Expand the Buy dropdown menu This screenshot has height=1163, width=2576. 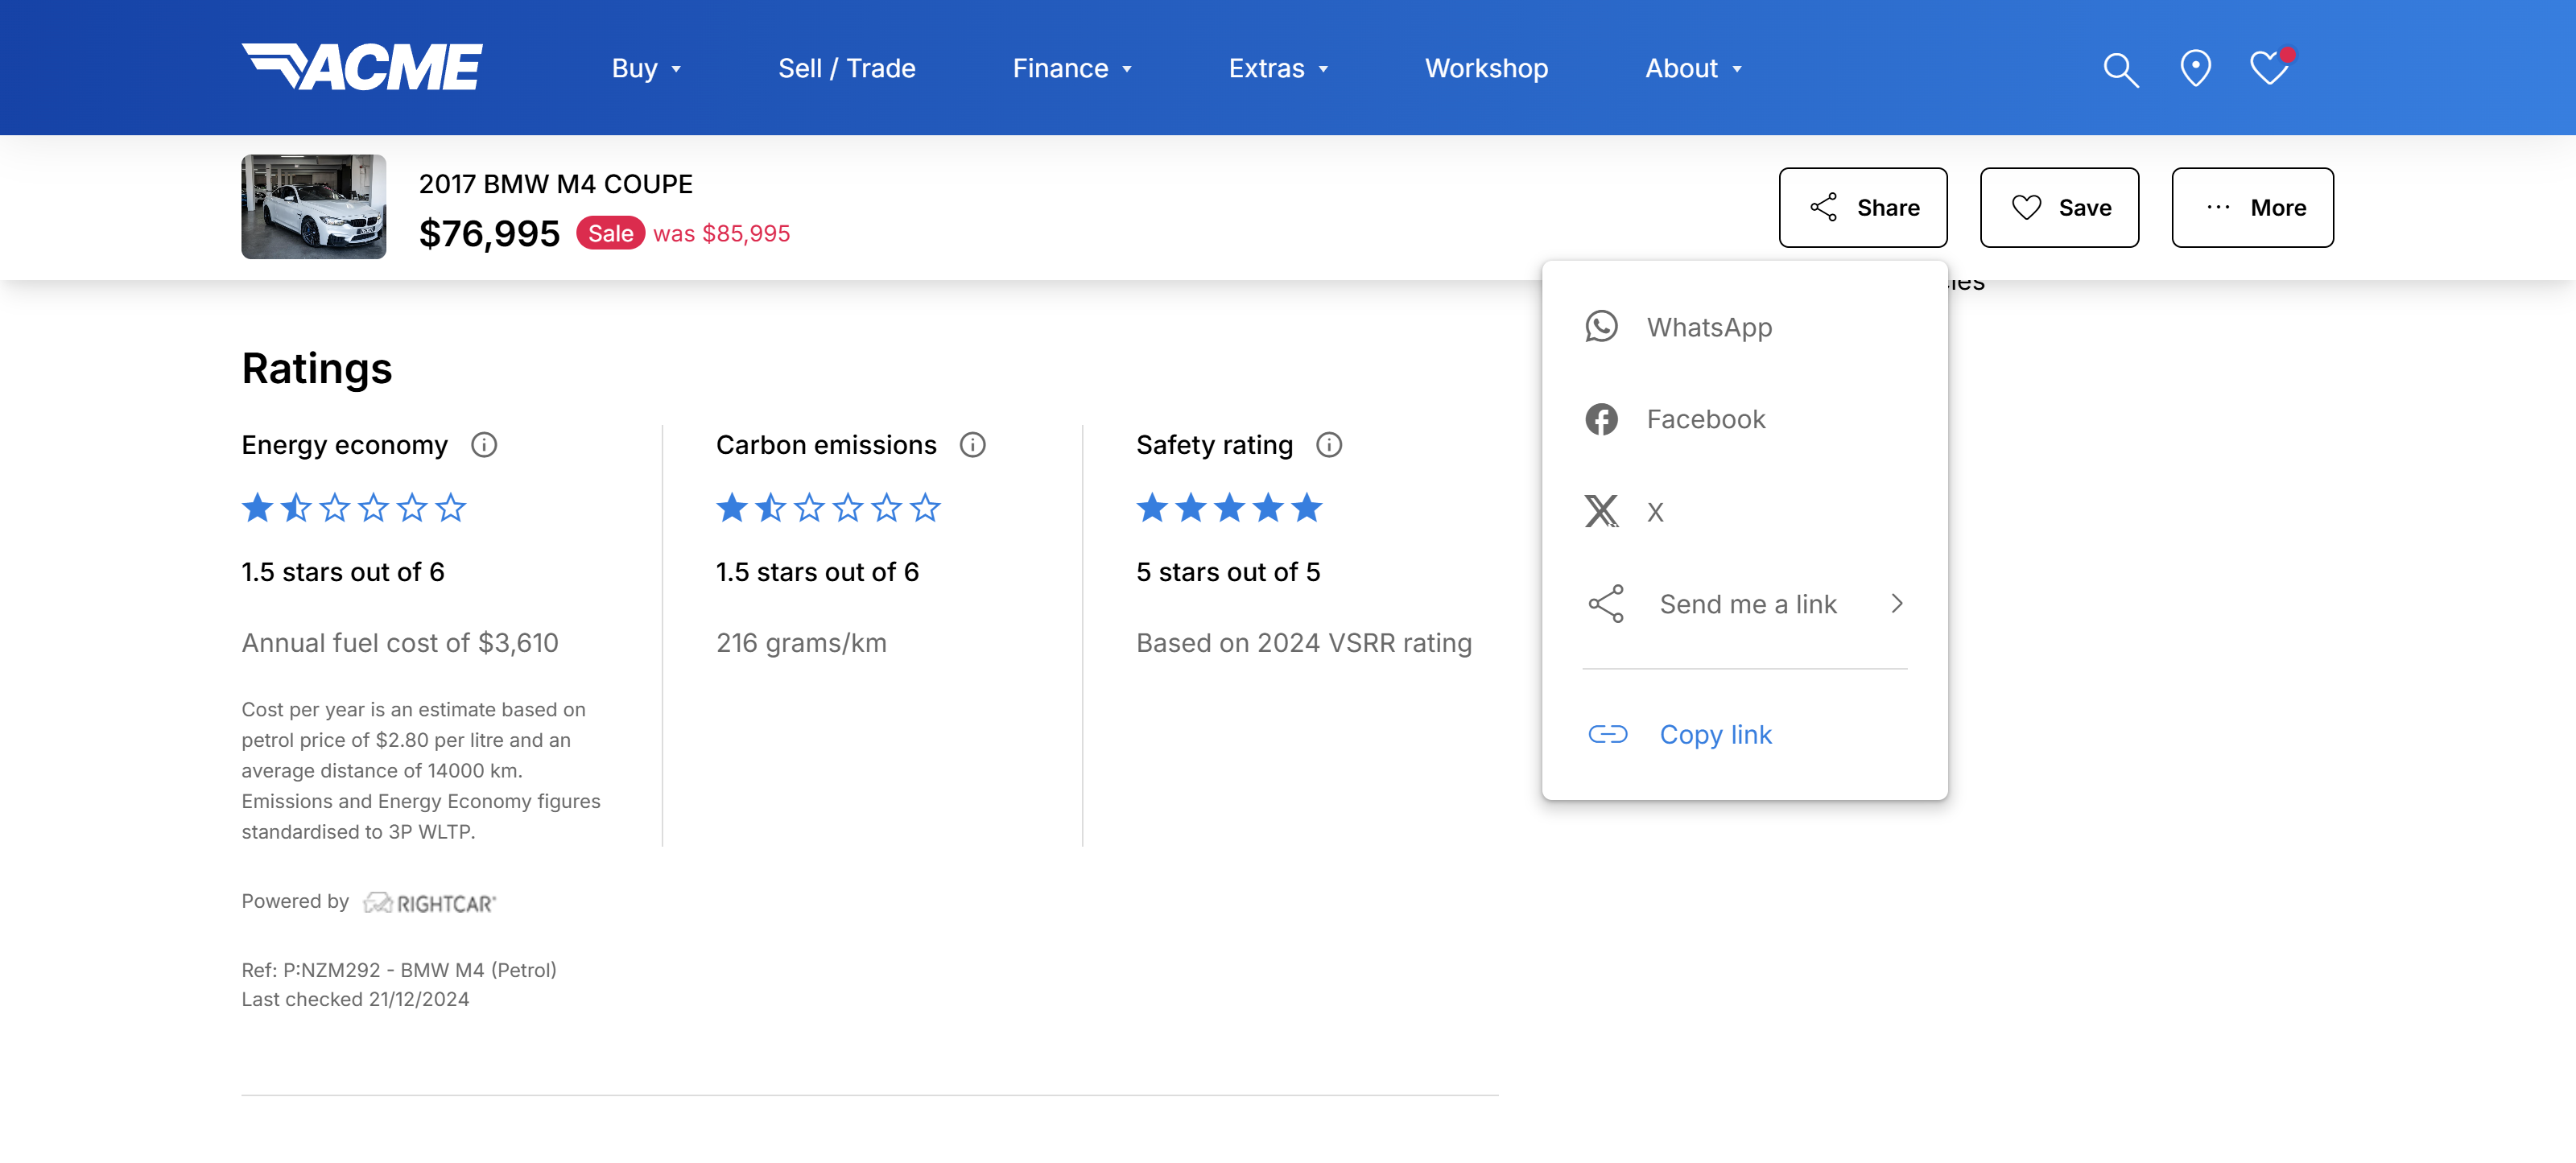click(646, 68)
